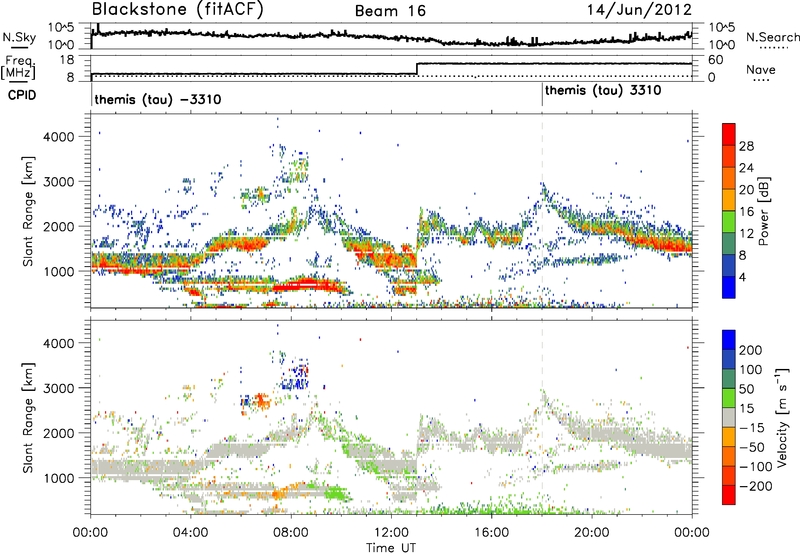800x554 pixels.
Task: Click the "-200" tick on Velocity colorbar
Action: click(x=756, y=486)
